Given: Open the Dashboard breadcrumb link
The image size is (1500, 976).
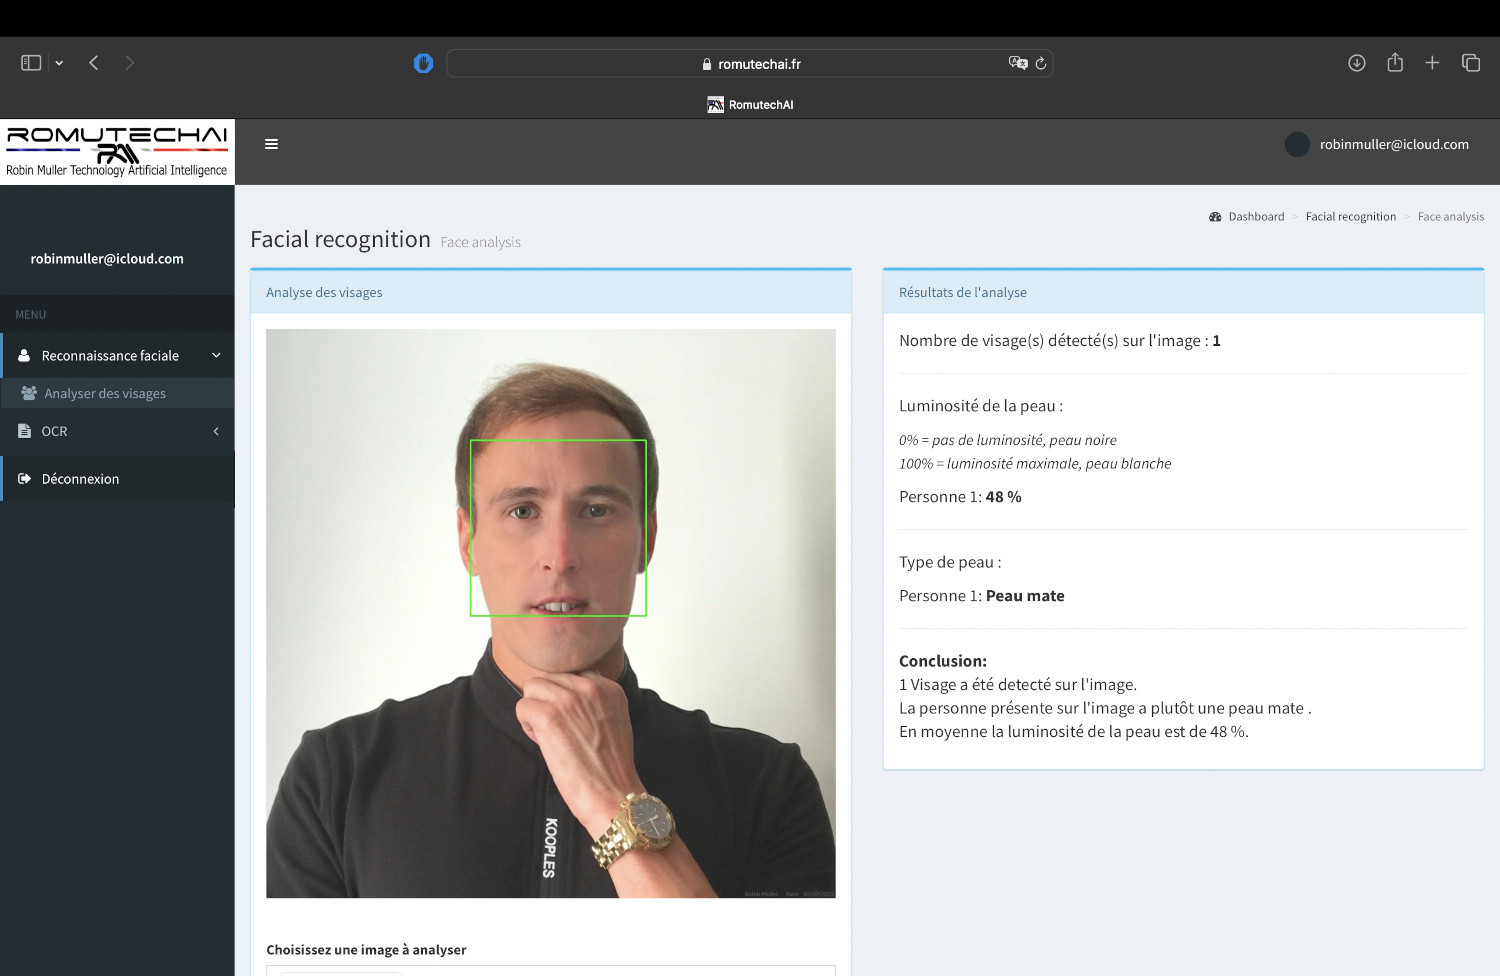Looking at the screenshot, I should pyautogui.click(x=1255, y=216).
